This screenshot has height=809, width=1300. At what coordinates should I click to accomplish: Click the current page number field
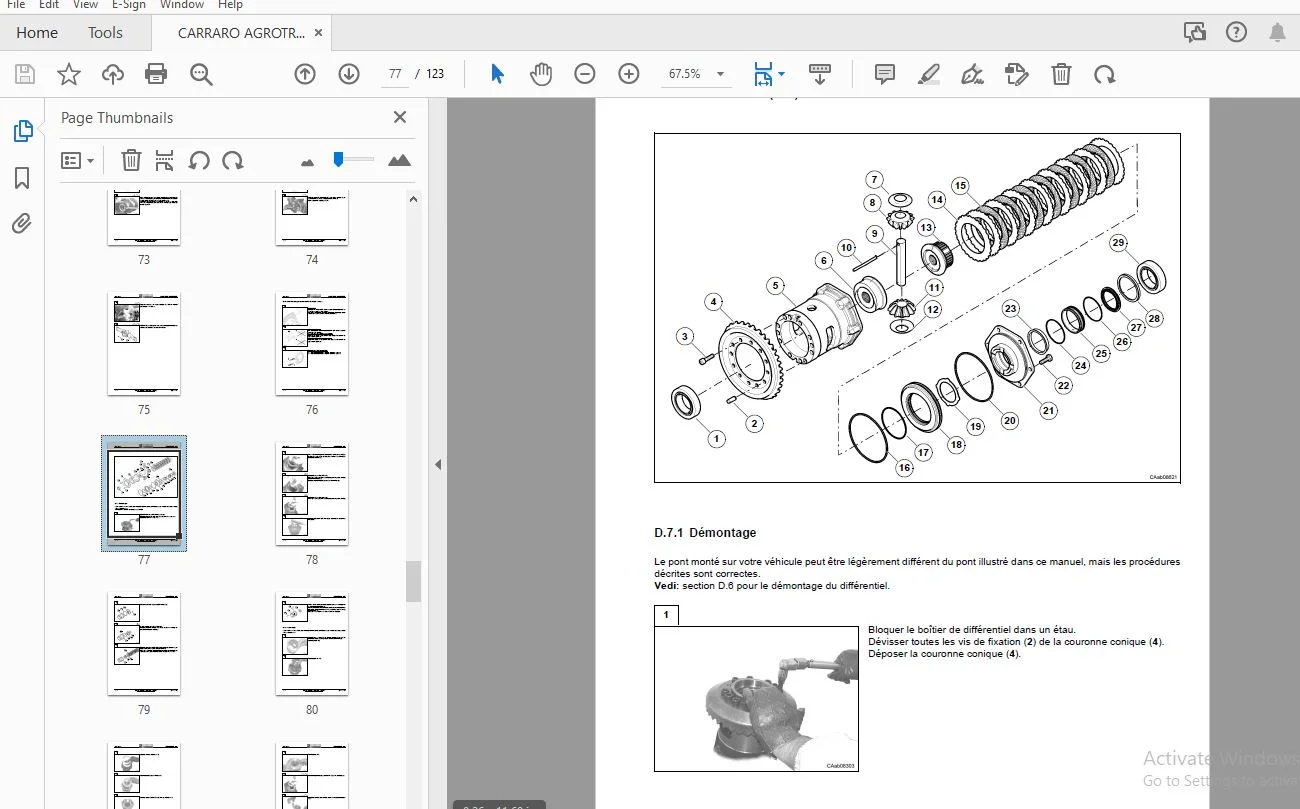click(395, 74)
